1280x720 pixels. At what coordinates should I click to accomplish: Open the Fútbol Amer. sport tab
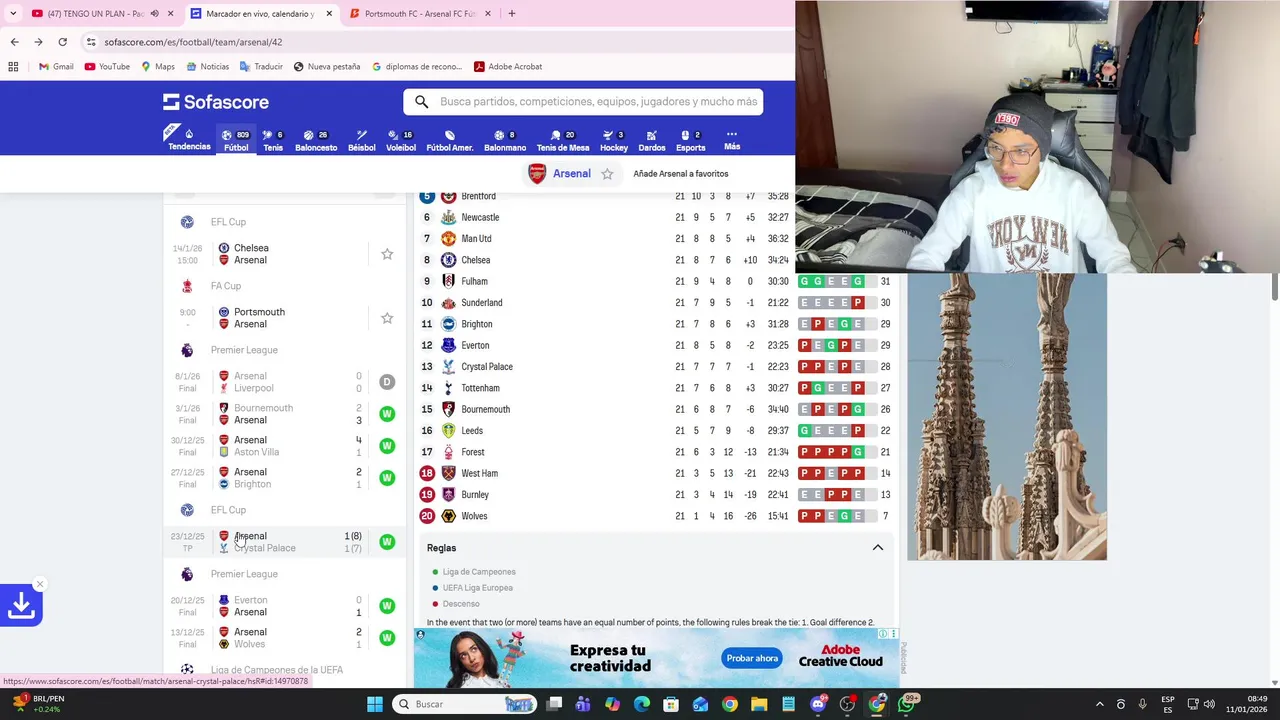[450, 140]
